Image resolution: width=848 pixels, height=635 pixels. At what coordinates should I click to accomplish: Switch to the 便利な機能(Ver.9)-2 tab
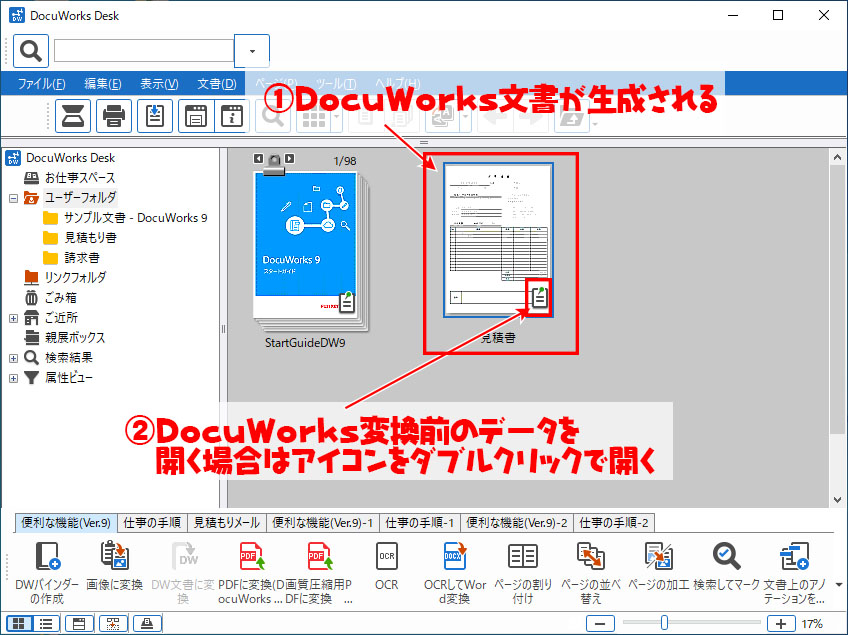coord(517,522)
